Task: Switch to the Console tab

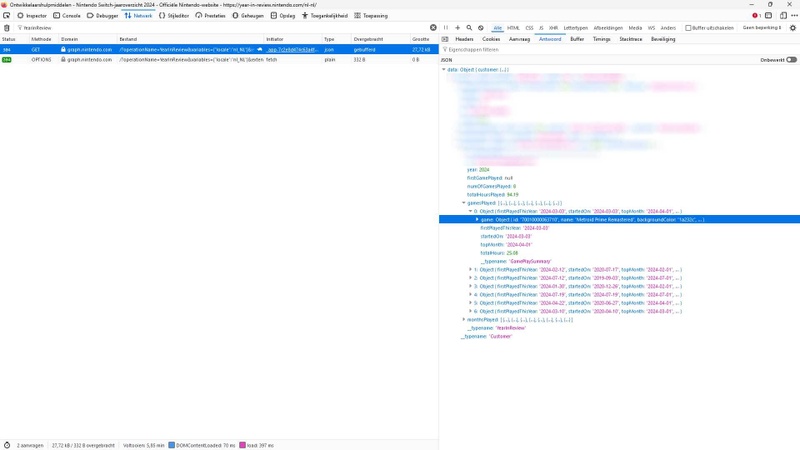Action: pos(67,16)
